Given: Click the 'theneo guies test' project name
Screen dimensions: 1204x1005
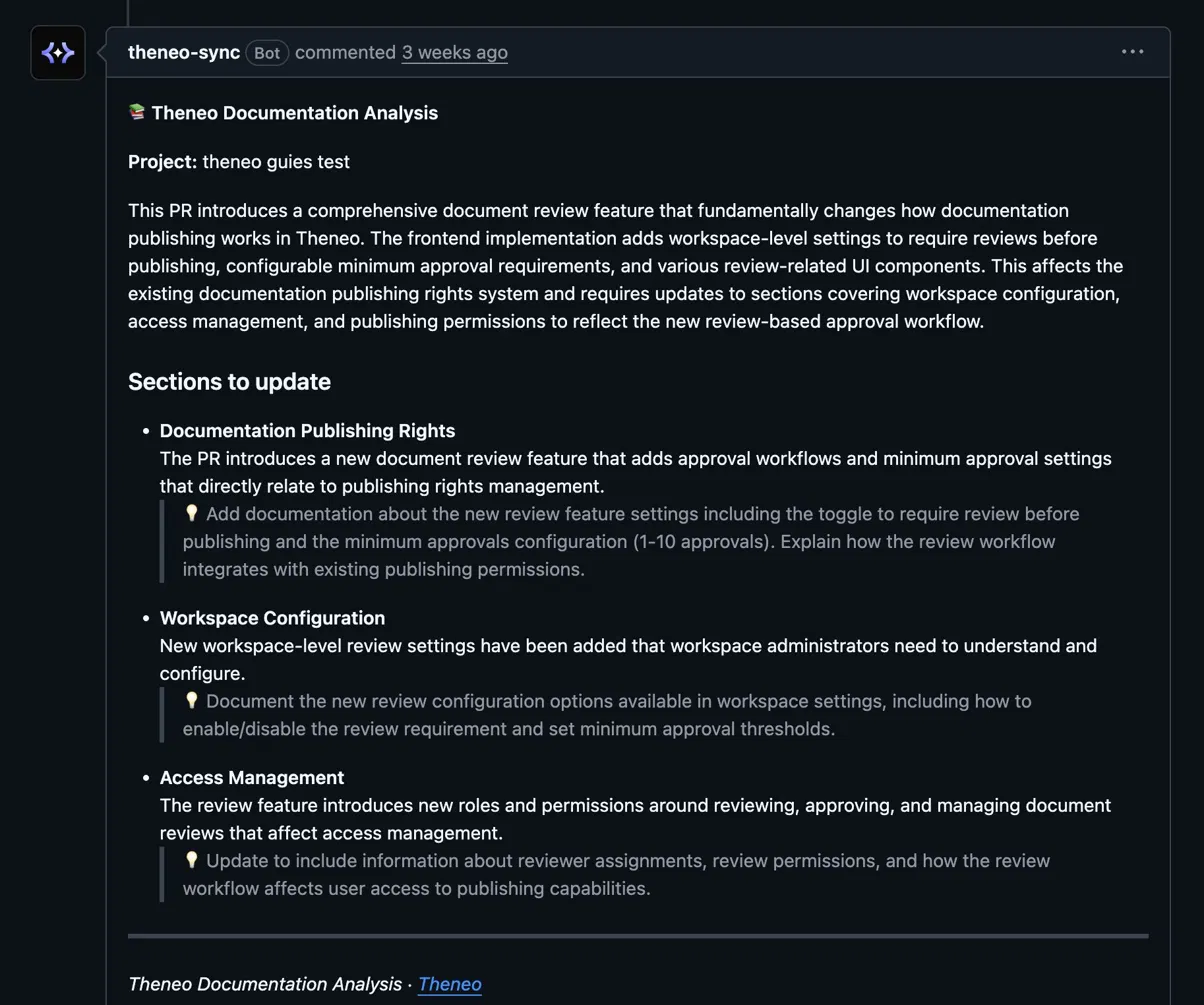Looking at the screenshot, I should [x=276, y=162].
